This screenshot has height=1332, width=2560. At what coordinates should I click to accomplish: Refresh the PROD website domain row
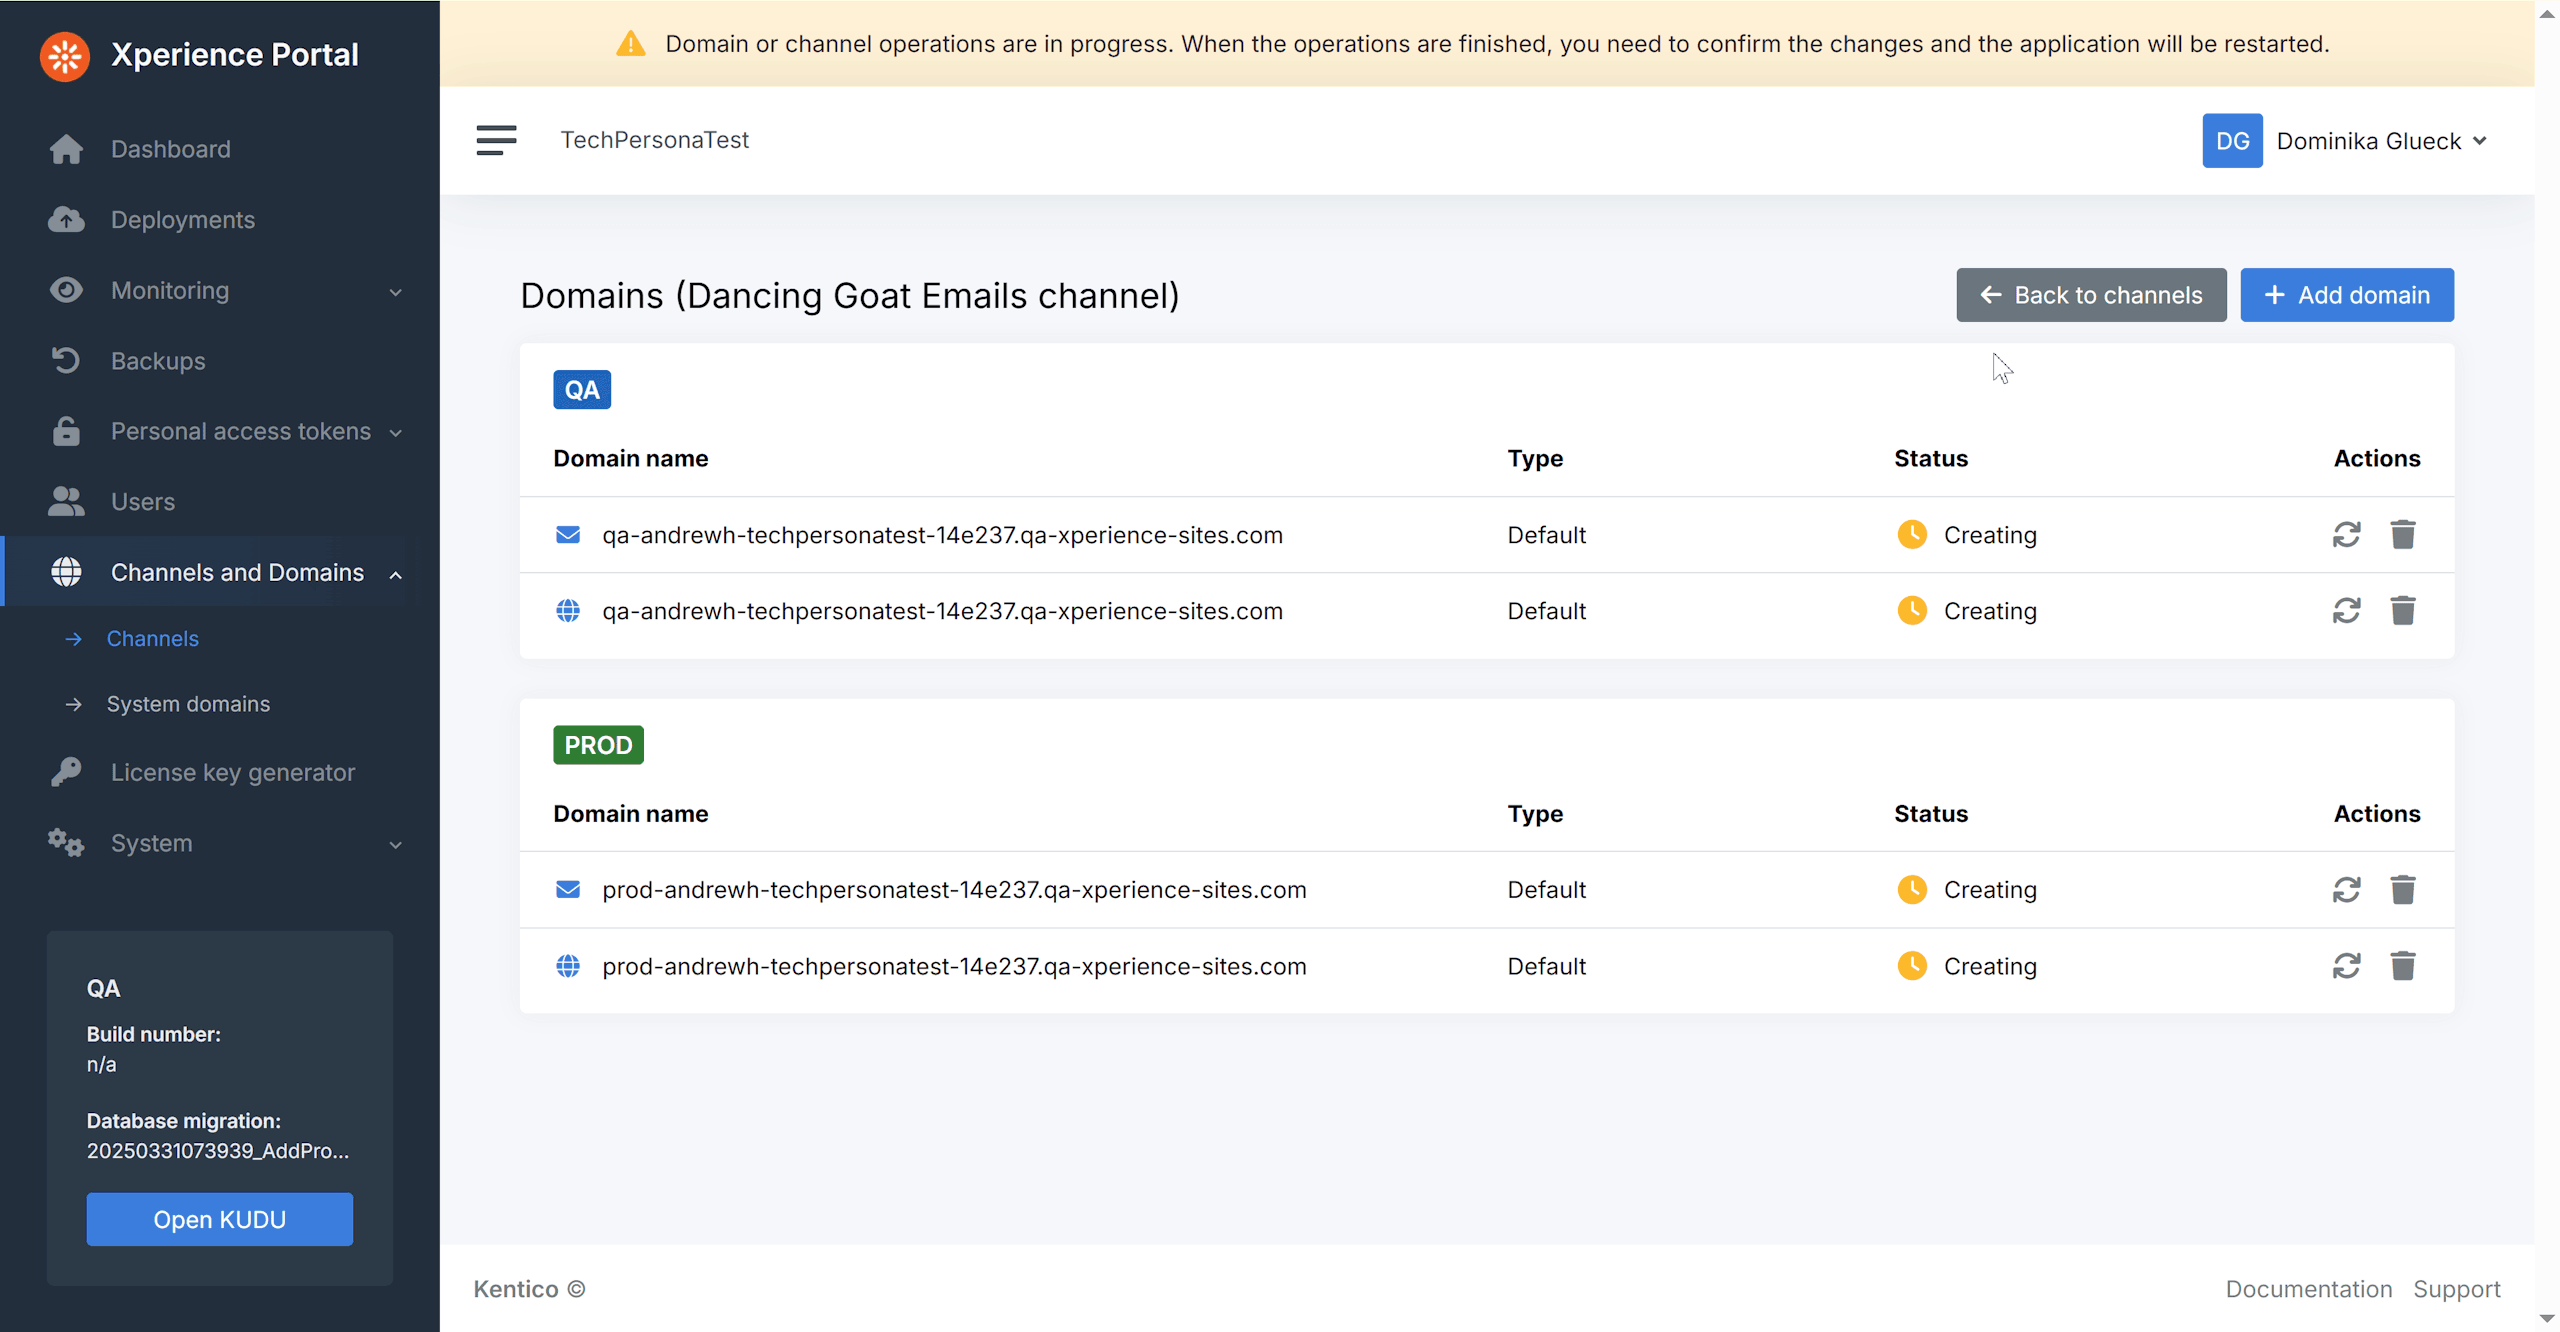[x=2346, y=966]
